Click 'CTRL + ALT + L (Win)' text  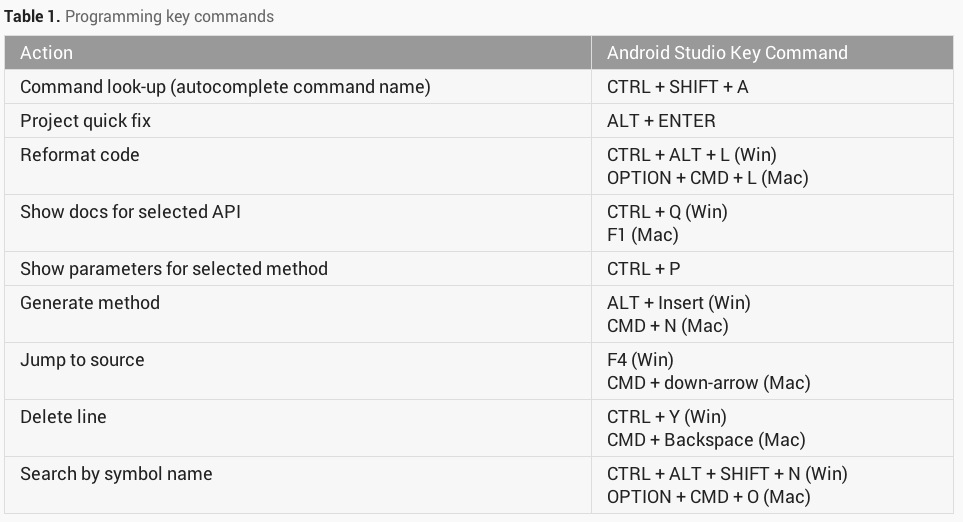[691, 155]
